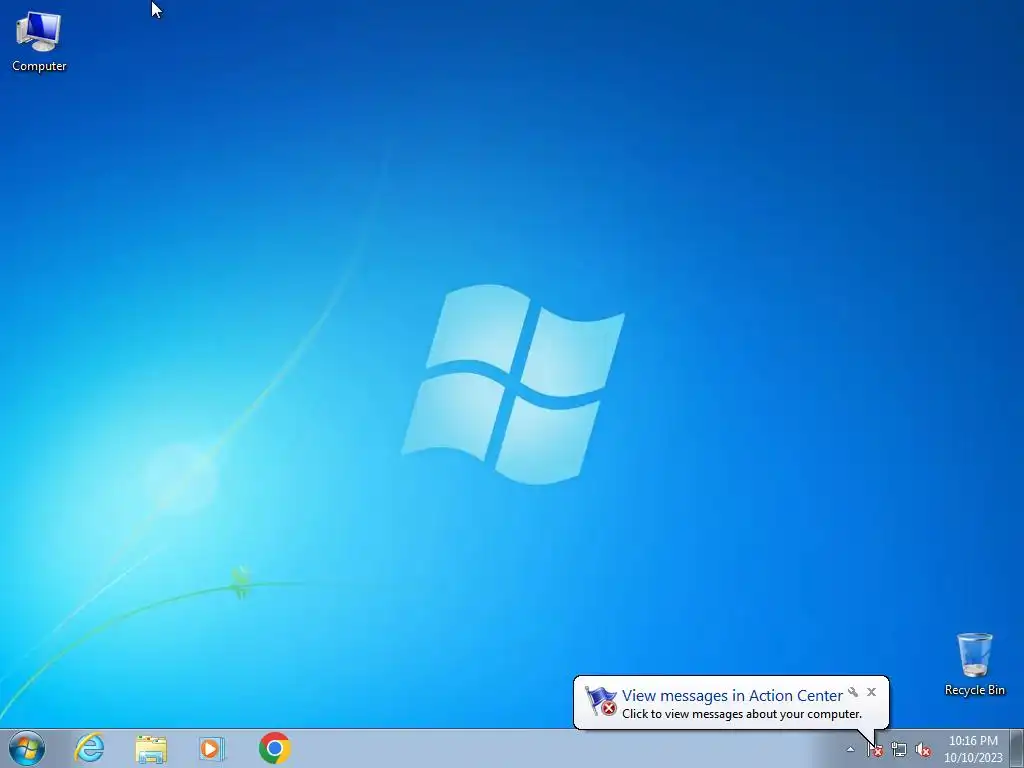The height and width of the screenshot is (768, 1024).
Task: Select the Recycle Bin desktop icon
Action: pyautogui.click(x=974, y=664)
